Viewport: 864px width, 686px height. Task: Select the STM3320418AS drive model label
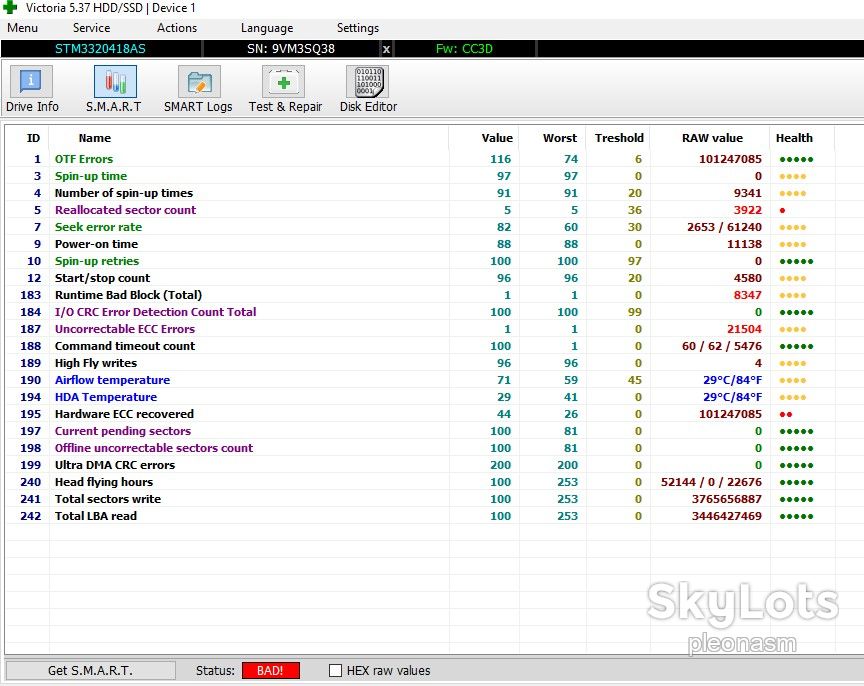[100, 48]
